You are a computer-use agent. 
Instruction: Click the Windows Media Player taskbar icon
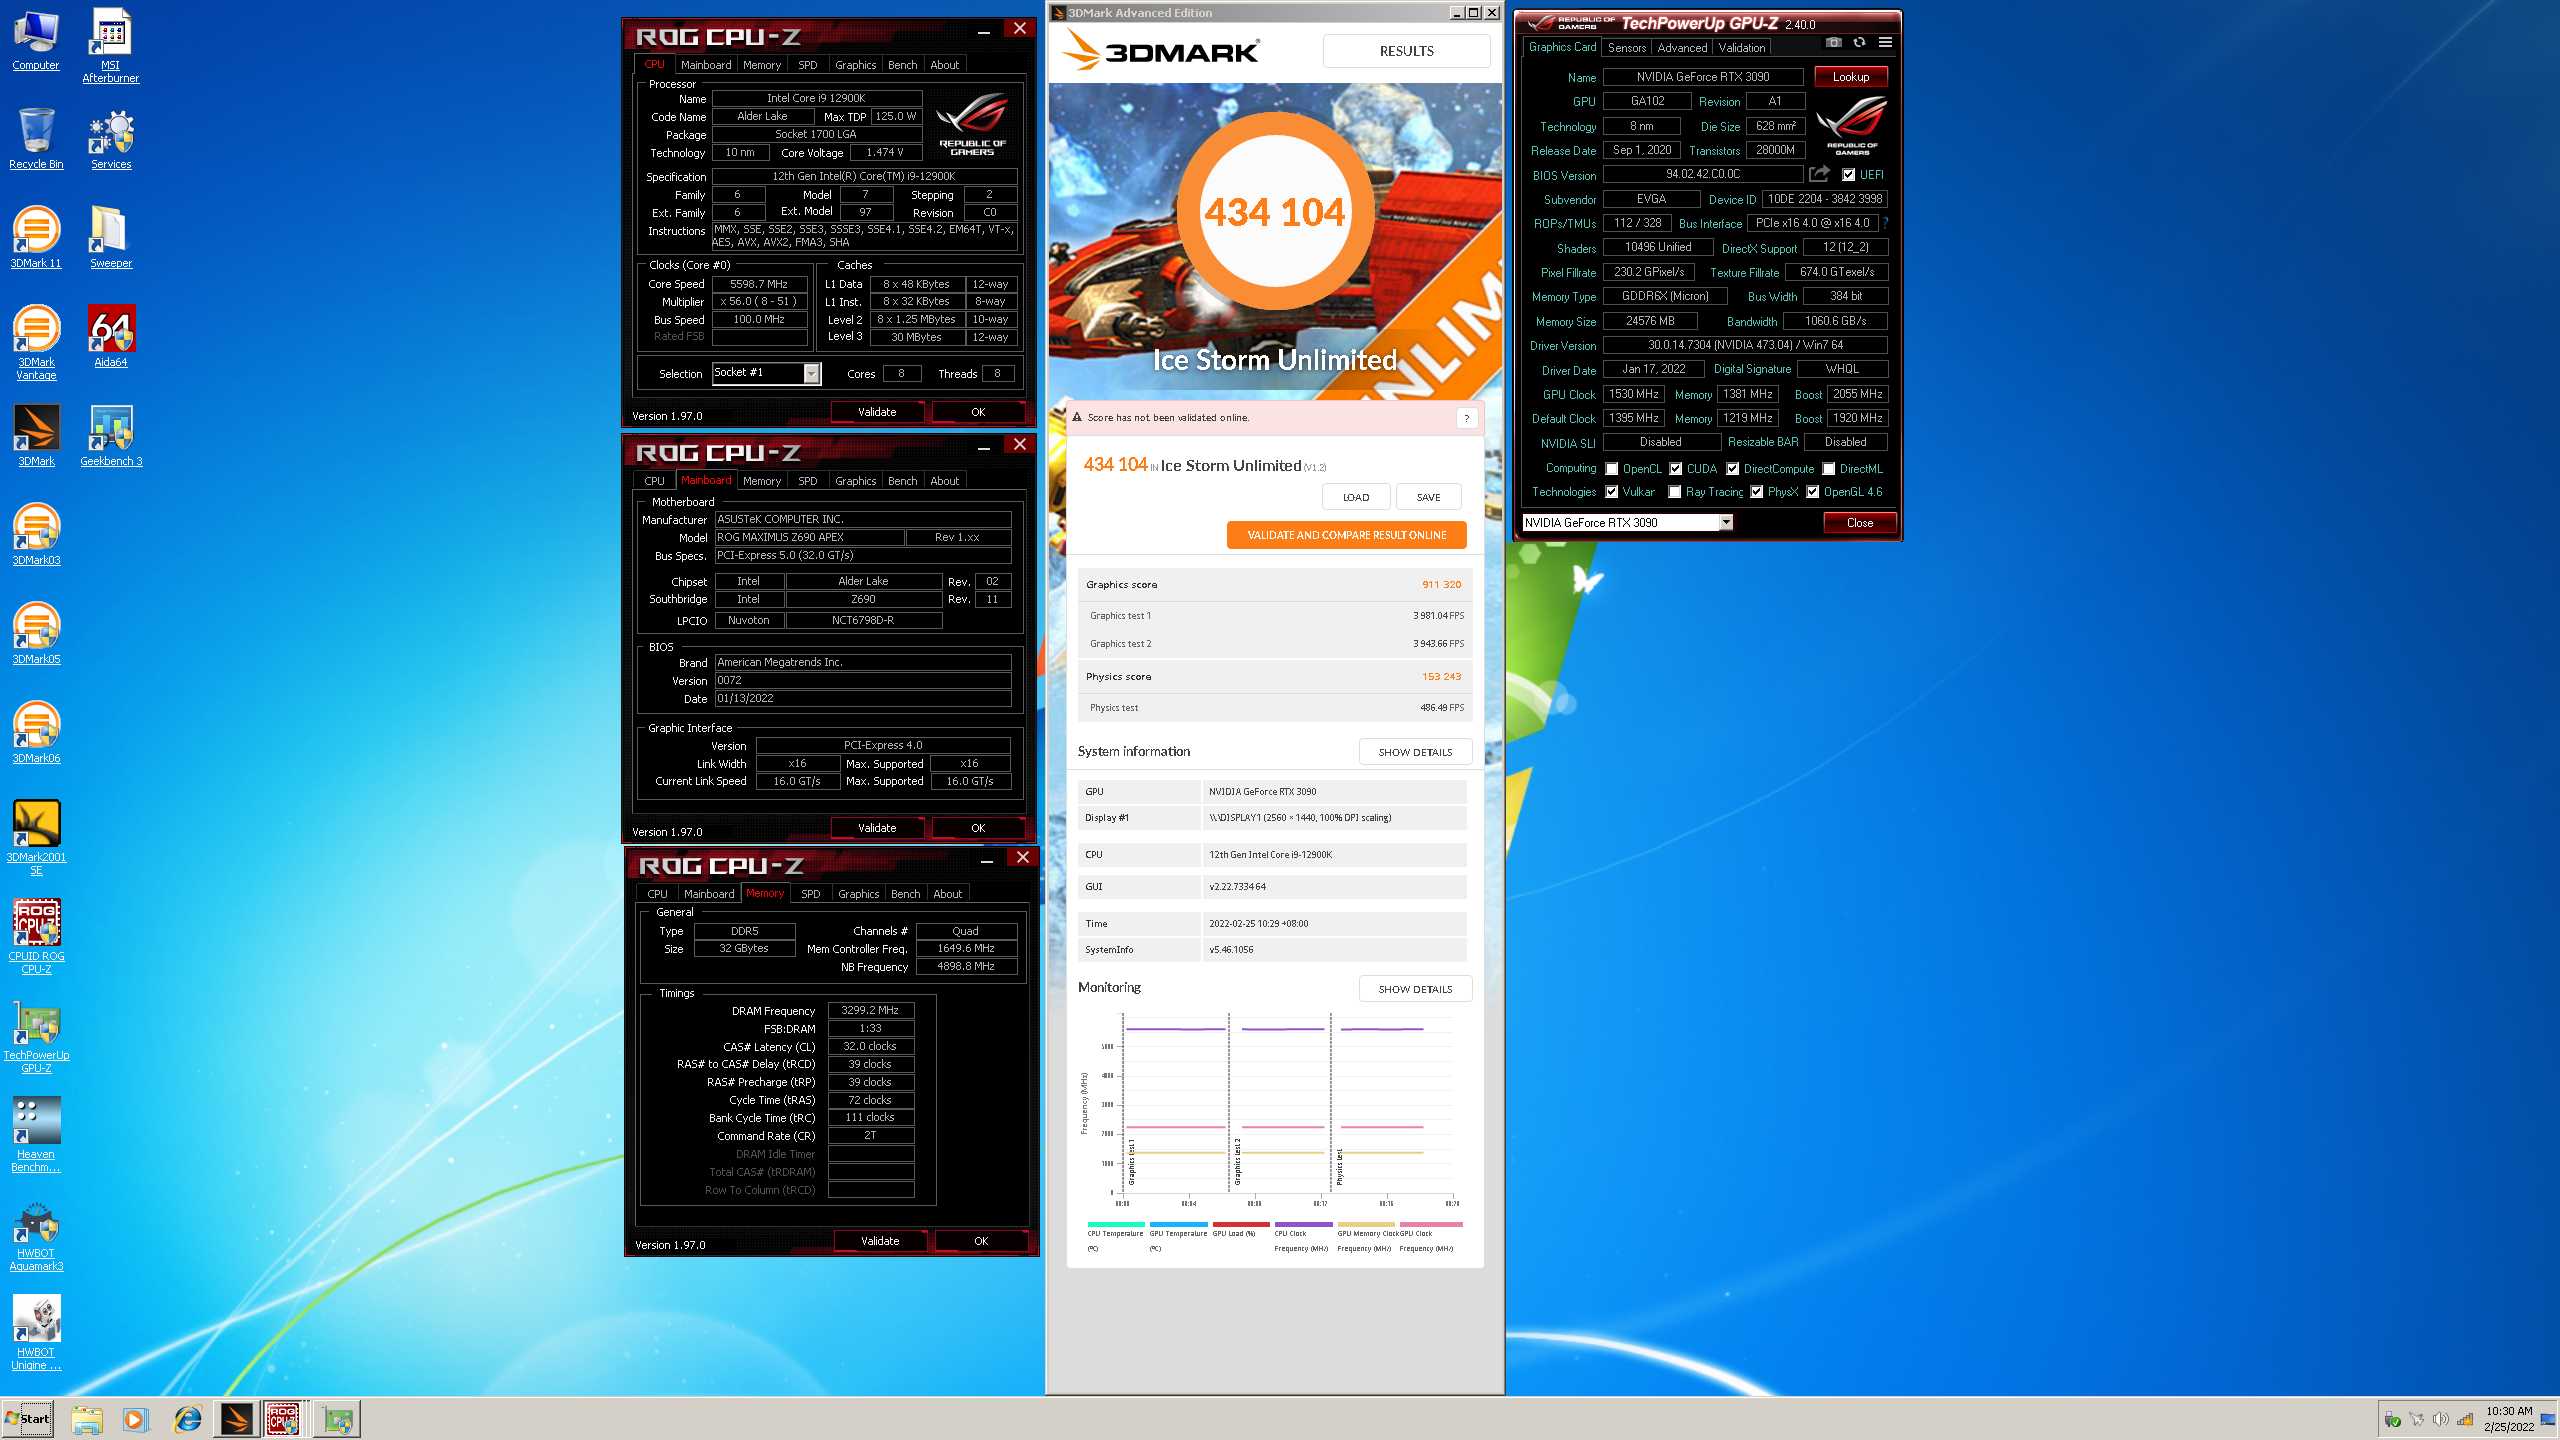[136, 1419]
